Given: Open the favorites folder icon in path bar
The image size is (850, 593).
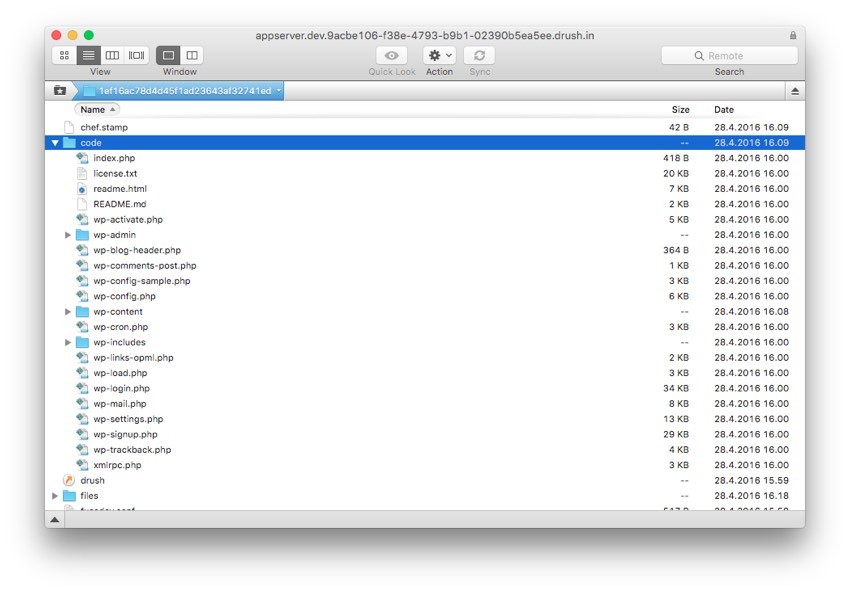Looking at the screenshot, I should [60, 91].
